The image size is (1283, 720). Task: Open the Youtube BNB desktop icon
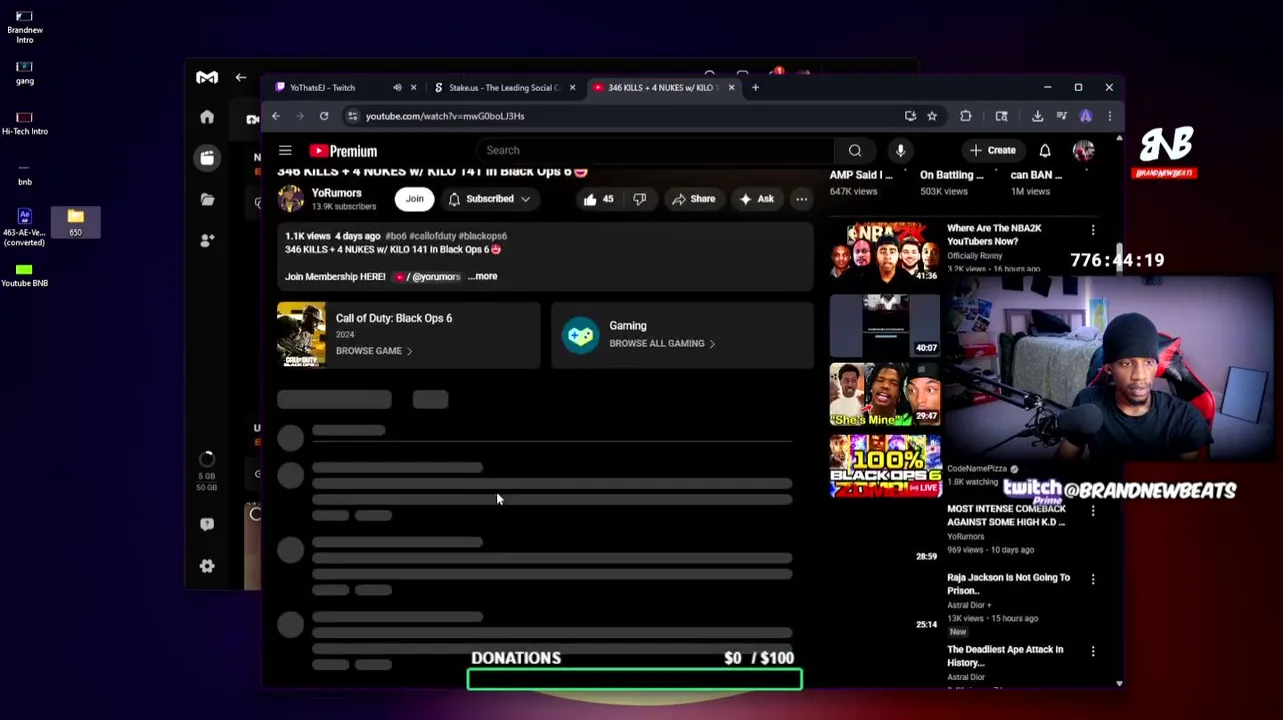24,275
